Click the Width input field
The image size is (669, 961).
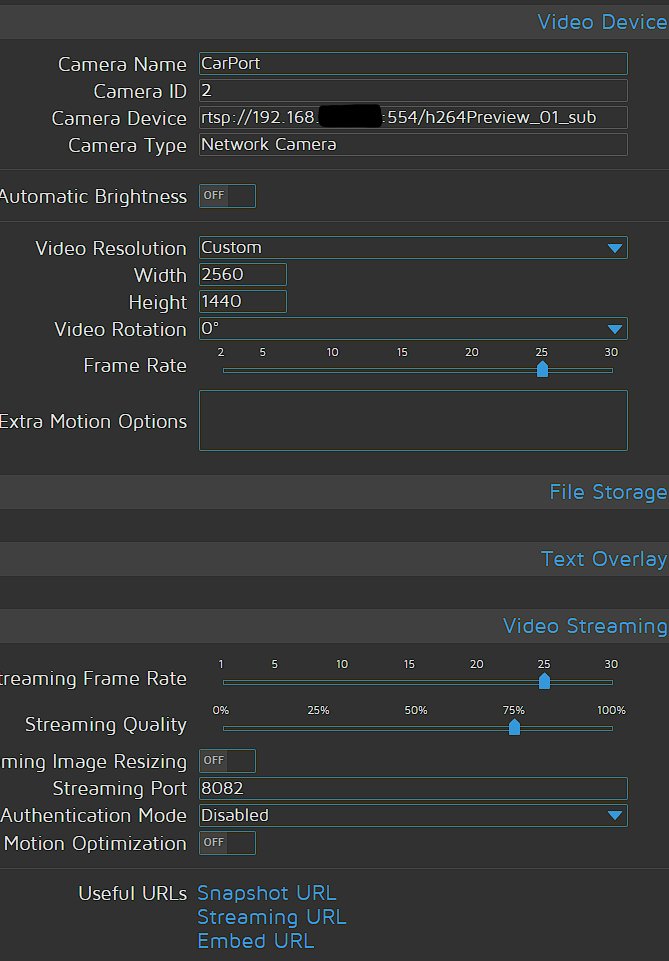243,275
